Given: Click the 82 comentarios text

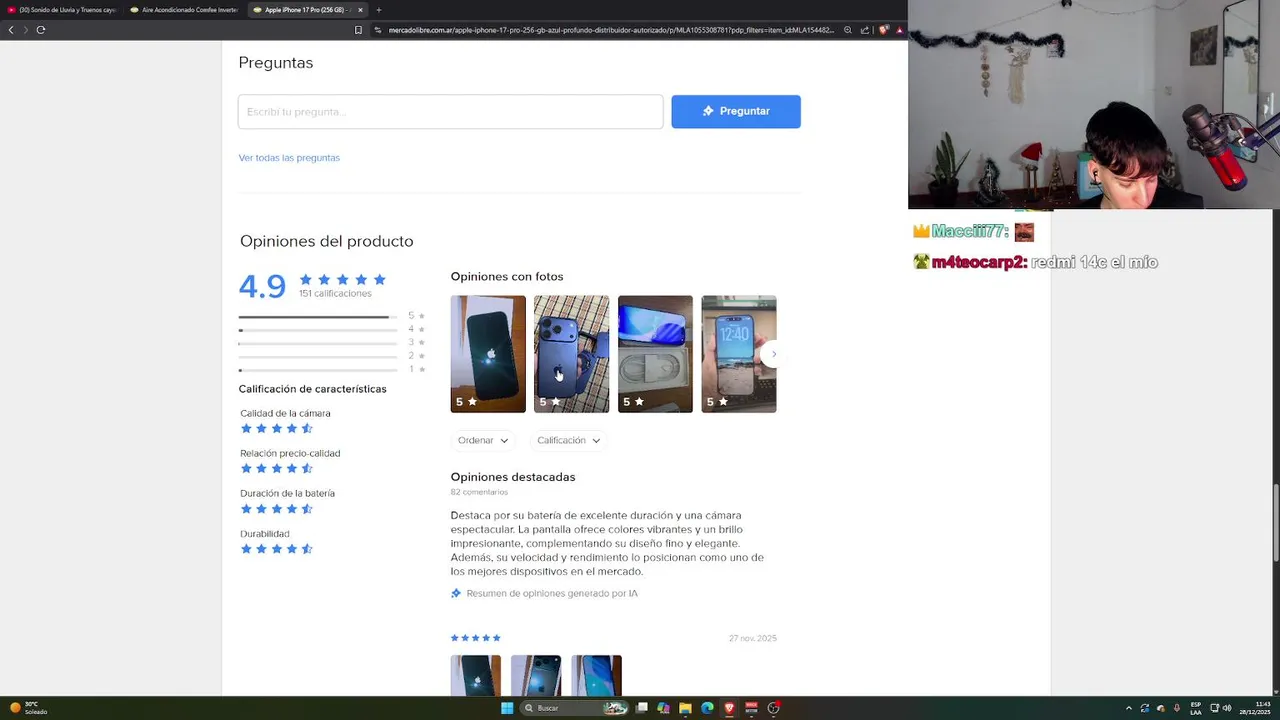Looking at the screenshot, I should click(479, 492).
